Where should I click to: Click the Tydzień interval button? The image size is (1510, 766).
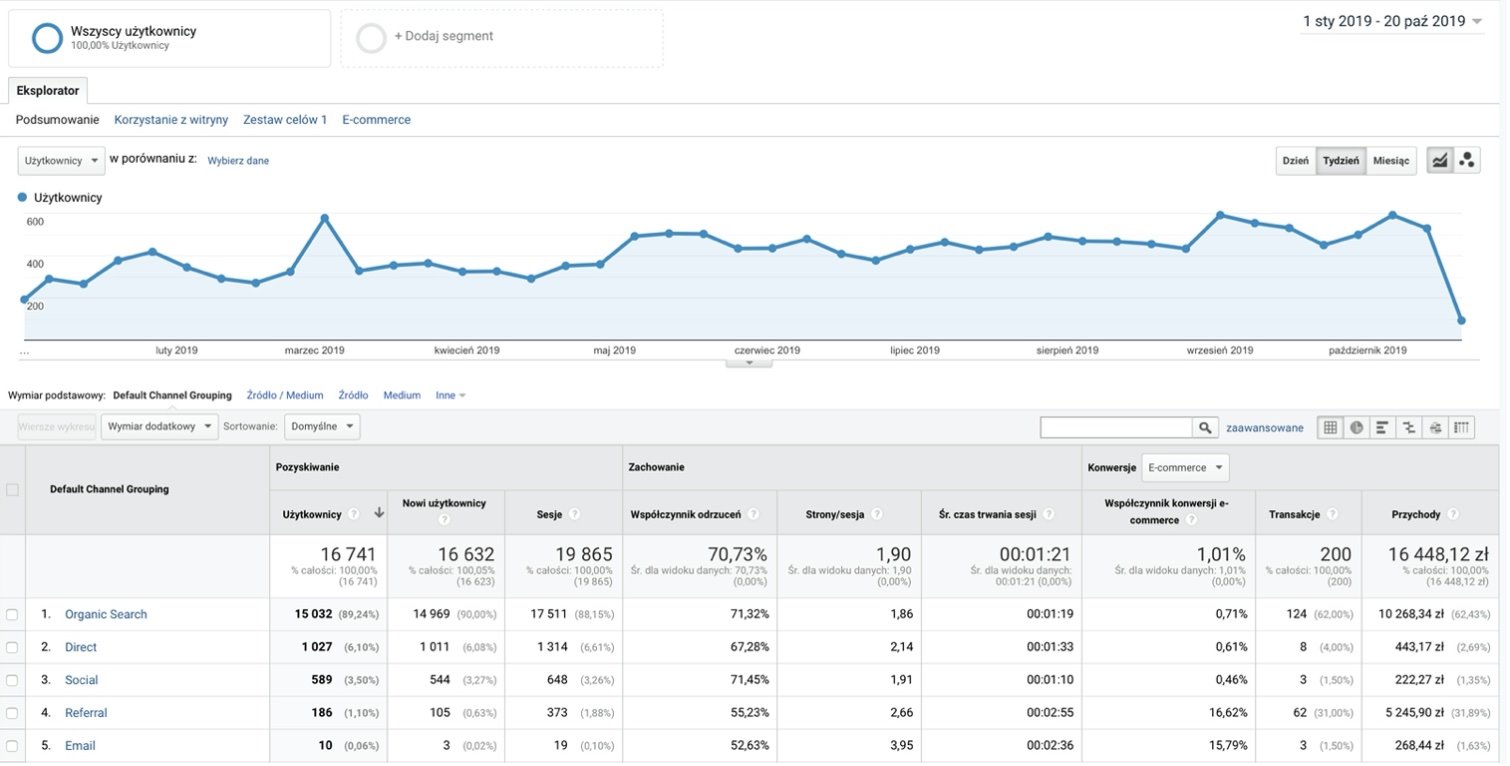[1341, 161]
